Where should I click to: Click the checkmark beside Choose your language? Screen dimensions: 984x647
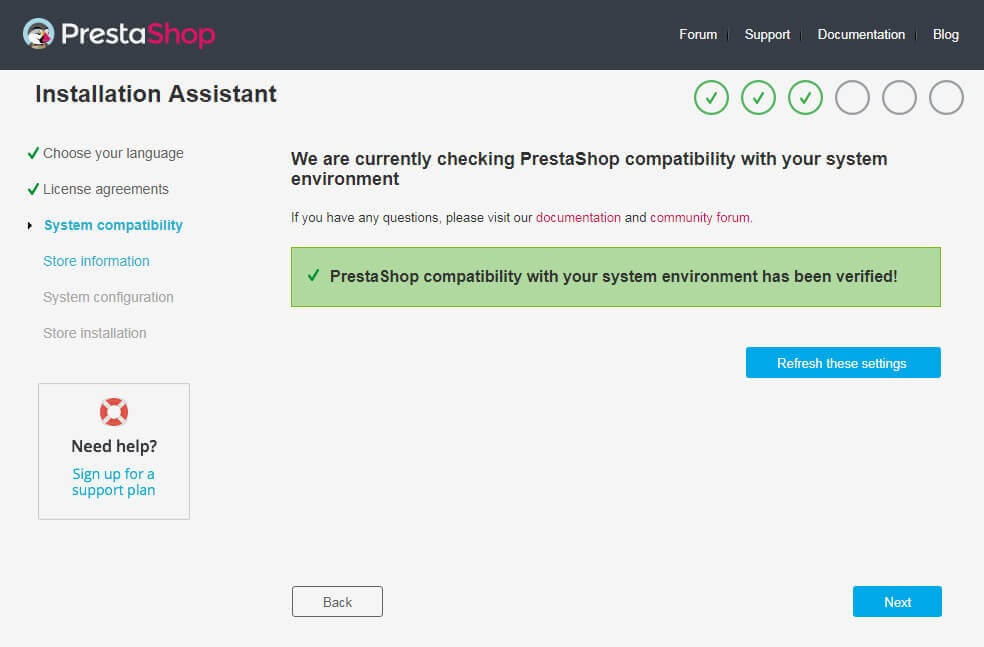click(x=33, y=151)
